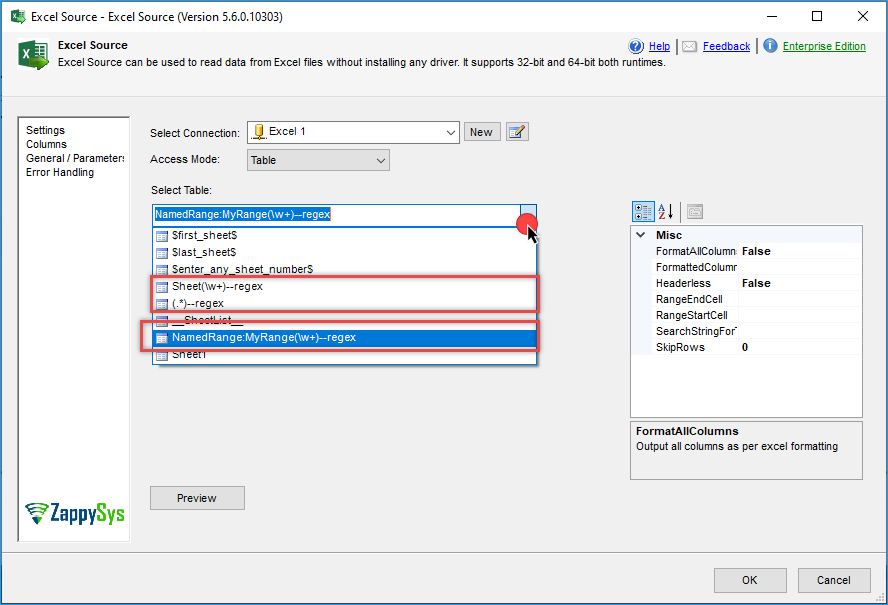Select the FormattedColumns property row
Image resolution: width=888 pixels, height=605 pixels.
click(x=746, y=267)
